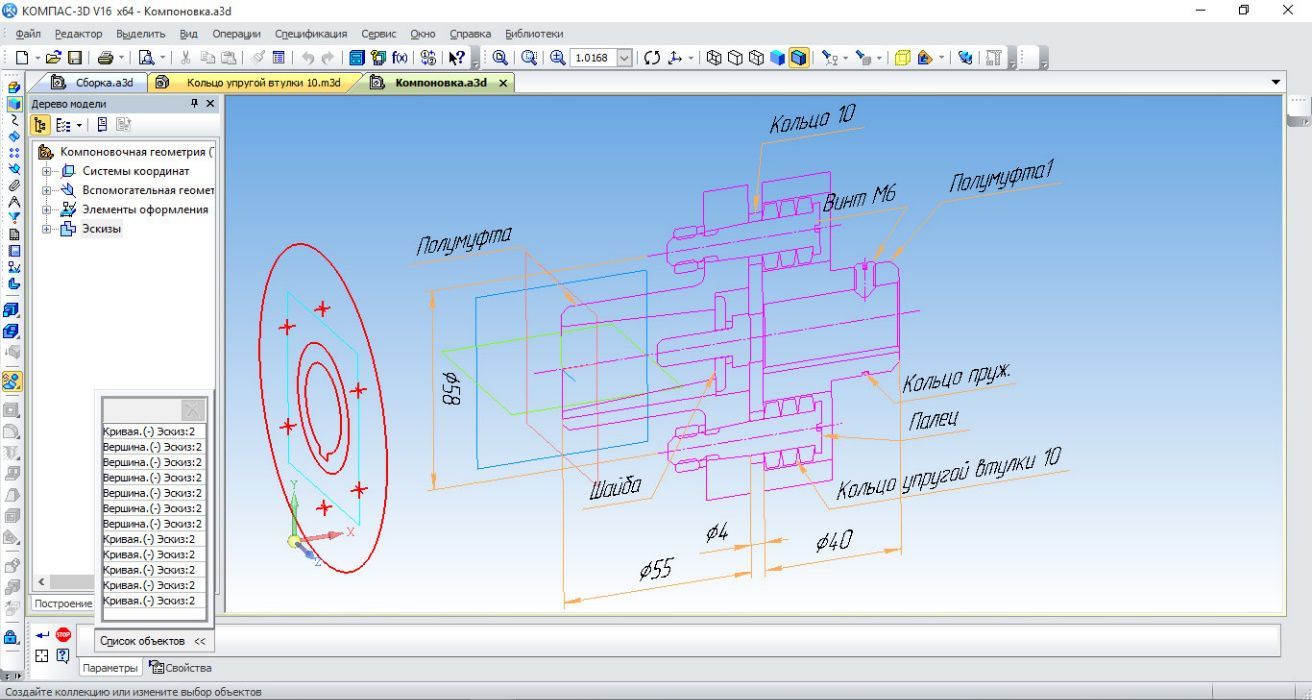Viewport: 1312px width, 700px height.
Task: Click the context help arrow-question icon
Action: pyautogui.click(x=457, y=58)
